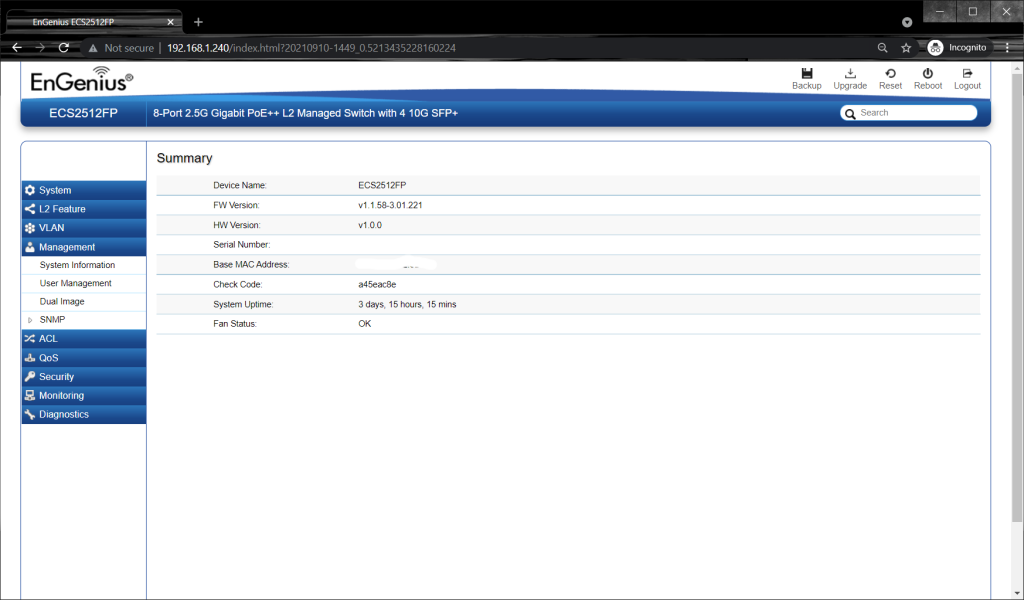Open User Management page
This screenshot has height=600, width=1024.
point(75,283)
